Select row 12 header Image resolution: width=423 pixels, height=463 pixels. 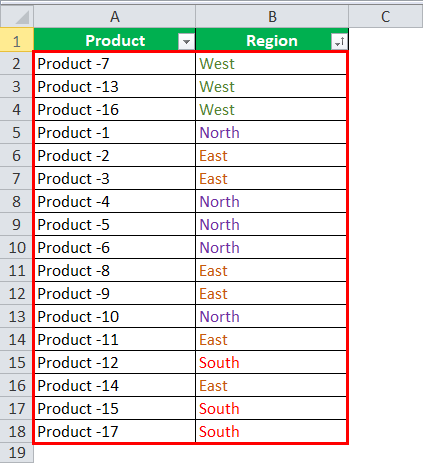16,294
